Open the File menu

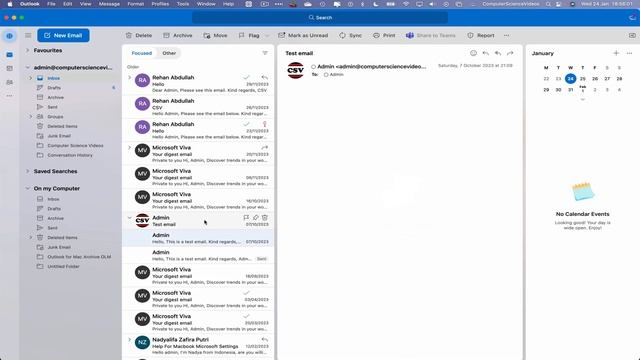(51, 4)
